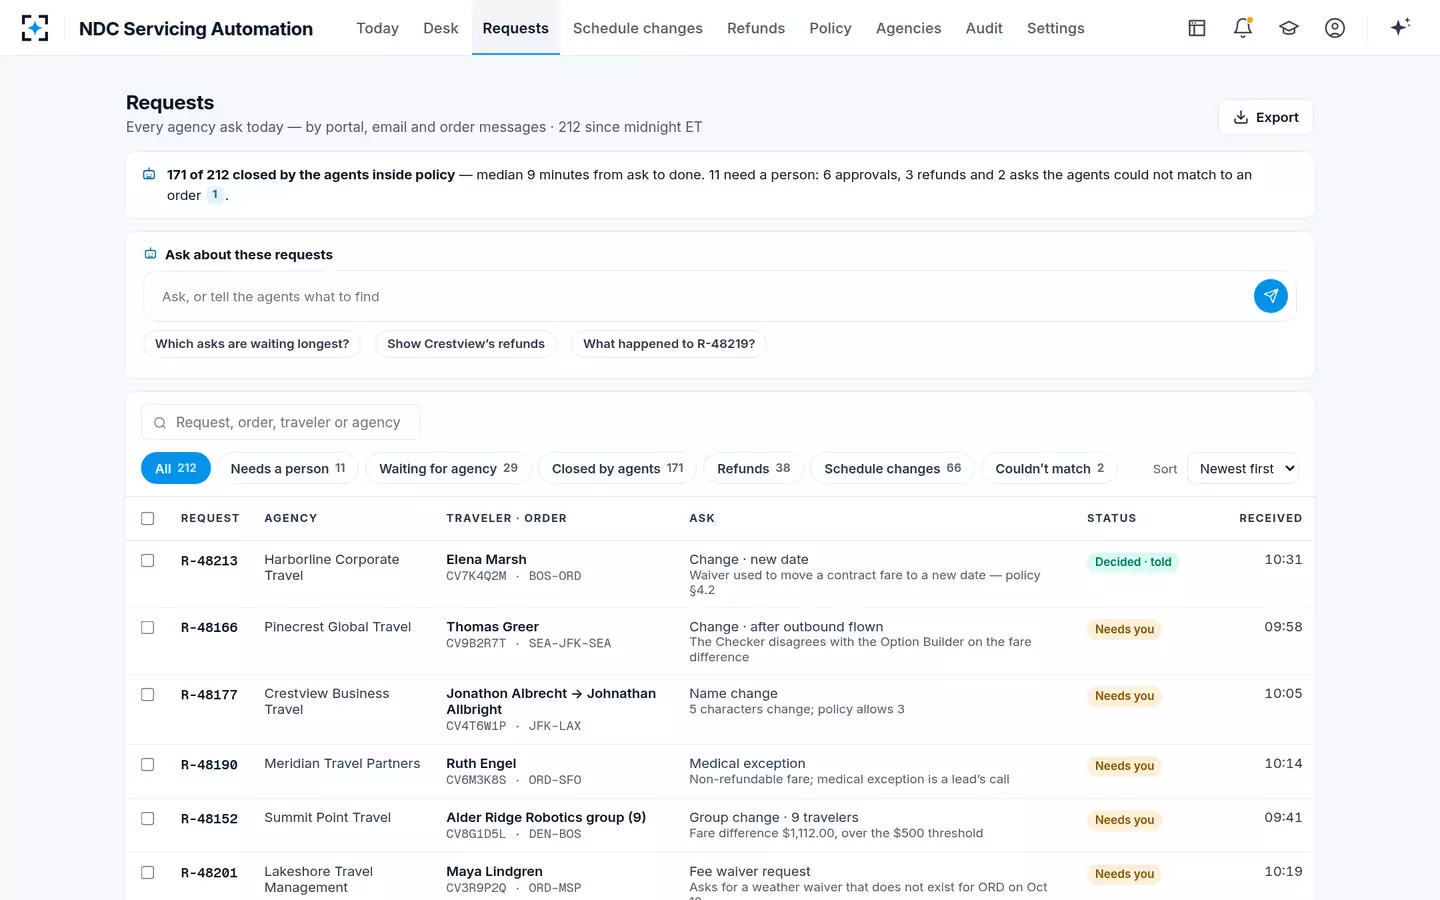Open the layout panel icon in the header
Viewport: 1440px width, 900px height.
[1197, 28]
